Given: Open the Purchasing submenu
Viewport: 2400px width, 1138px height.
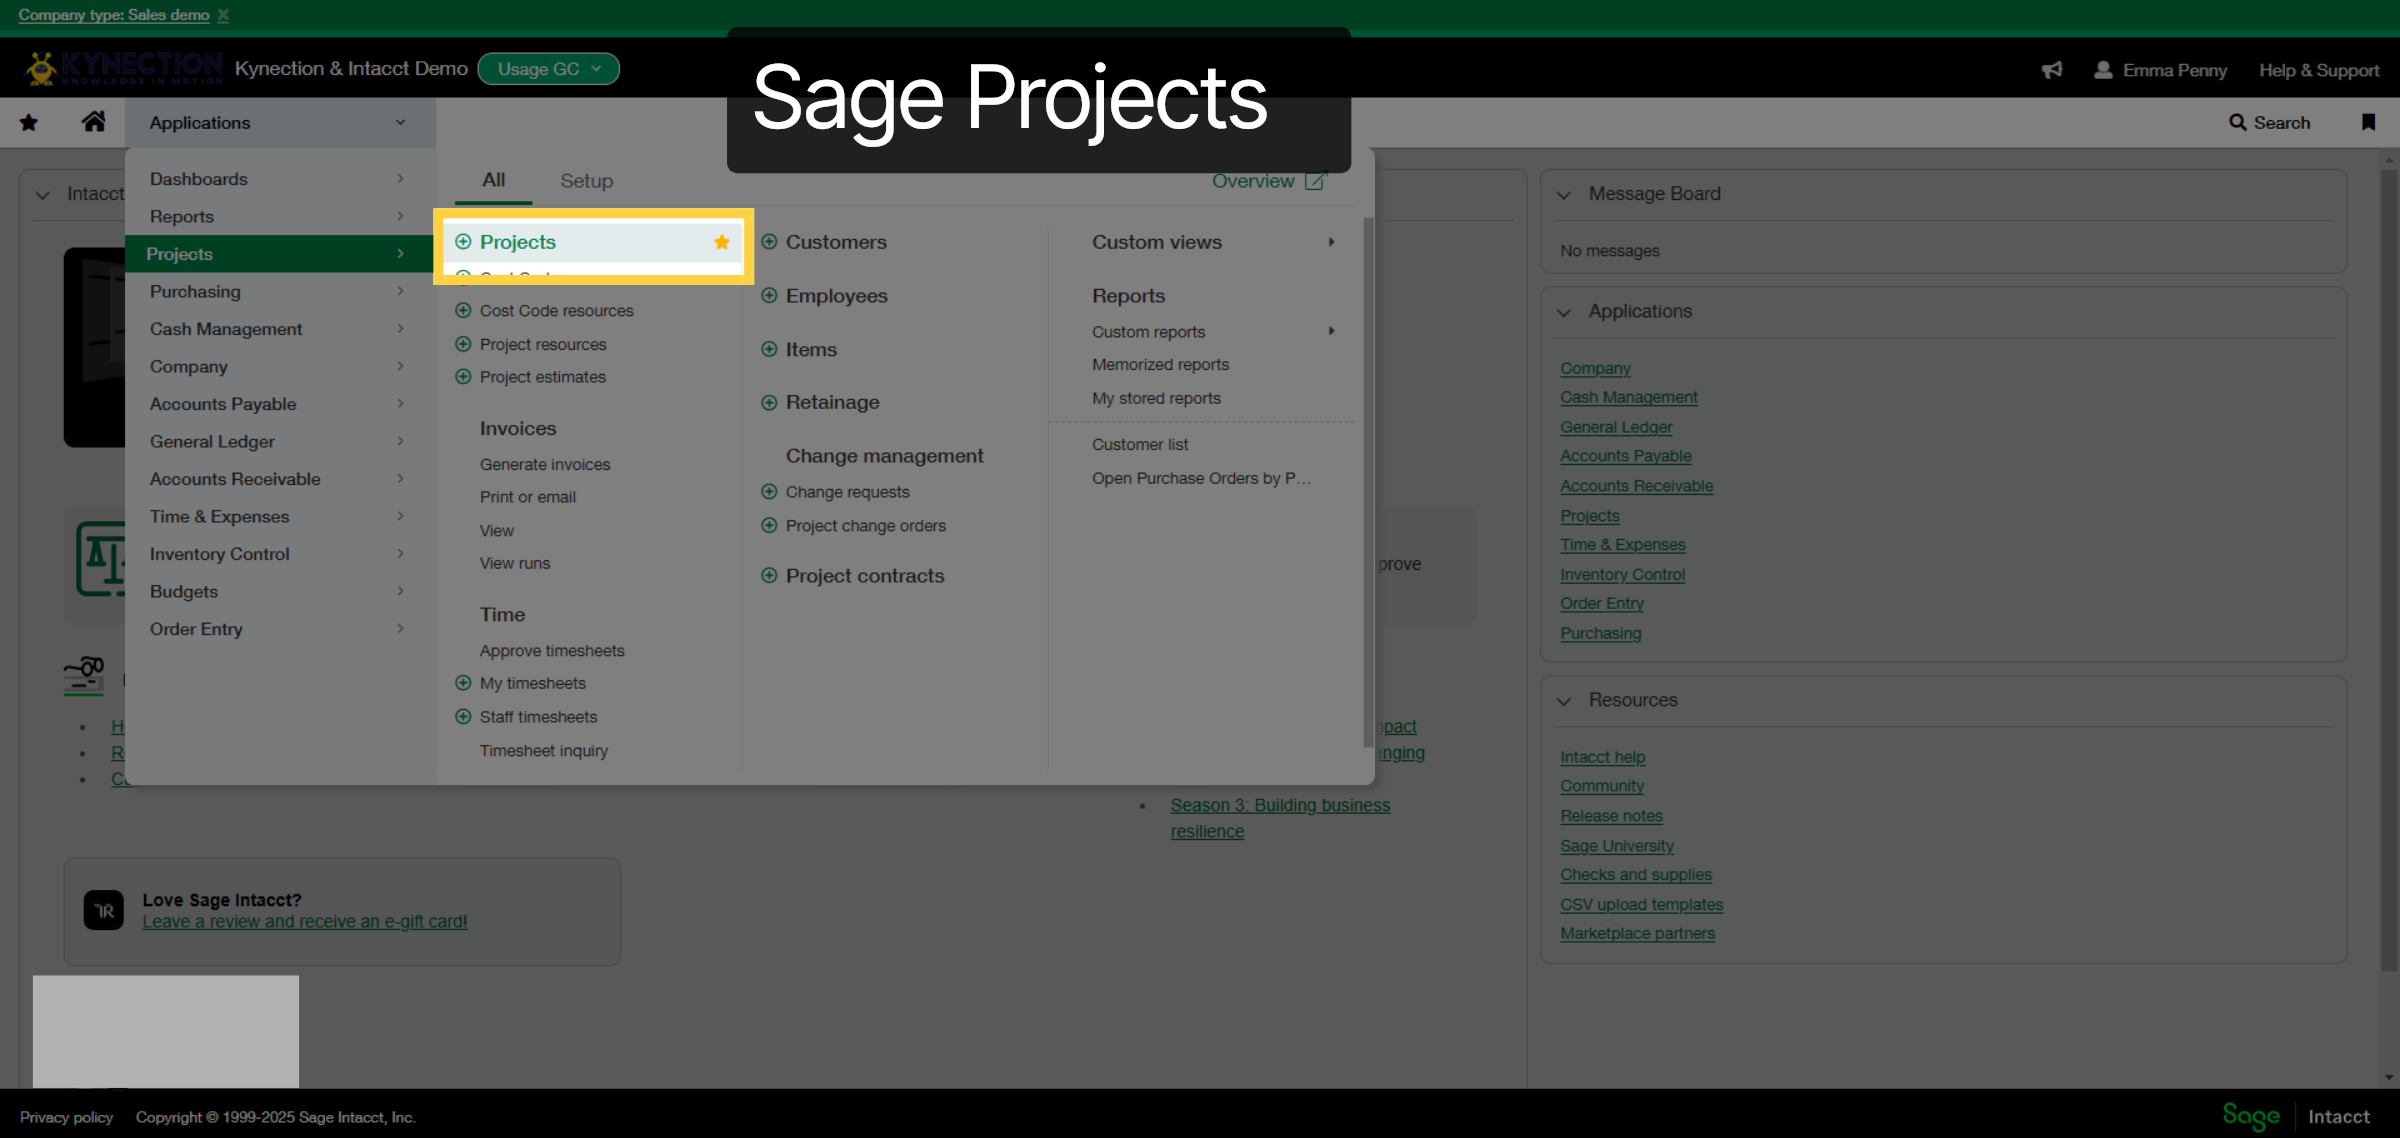Looking at the screenshot, I should coord(278,291).
